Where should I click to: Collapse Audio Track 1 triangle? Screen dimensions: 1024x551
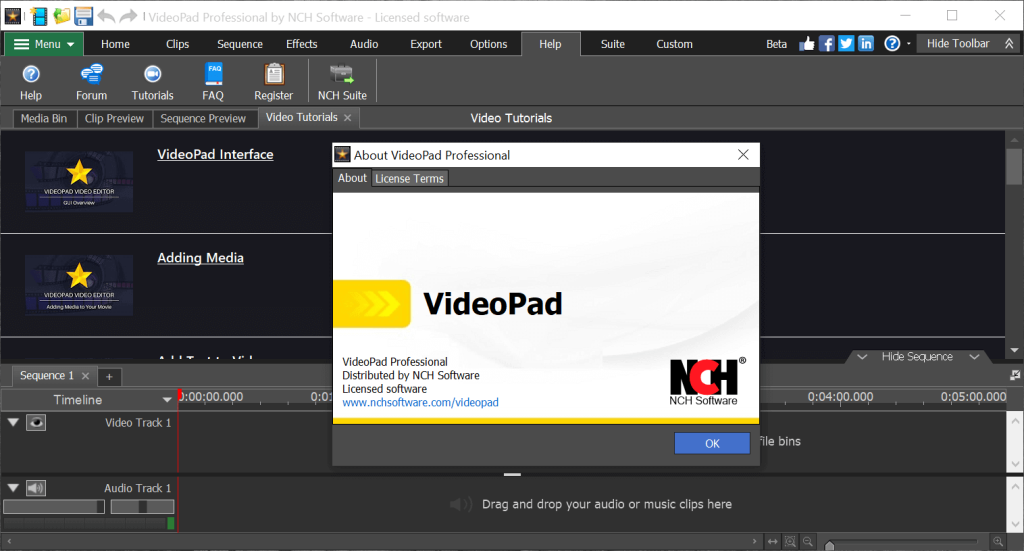tap(12, 488)
